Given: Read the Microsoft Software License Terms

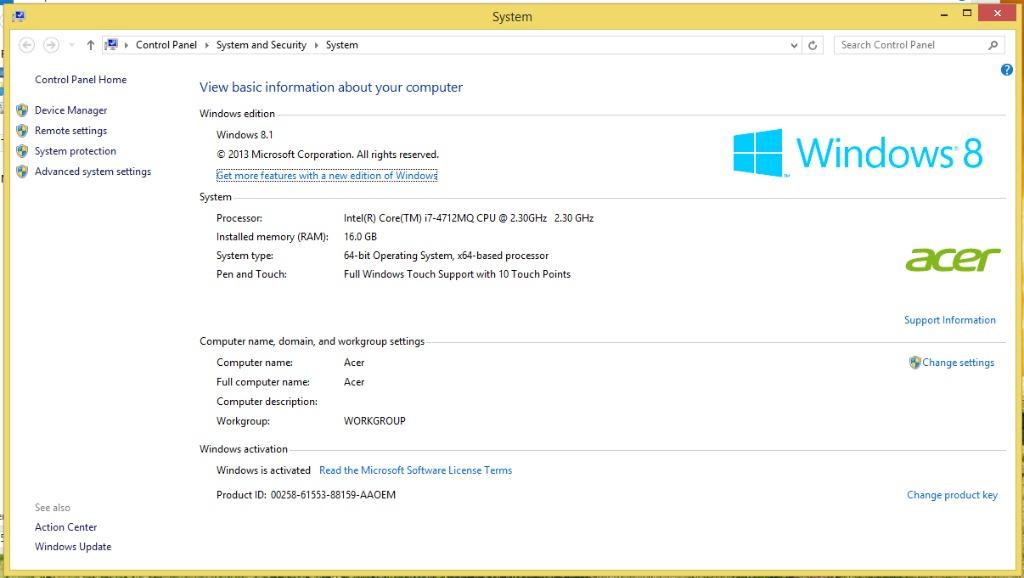Looking at the screenshot, I should 415,470.
